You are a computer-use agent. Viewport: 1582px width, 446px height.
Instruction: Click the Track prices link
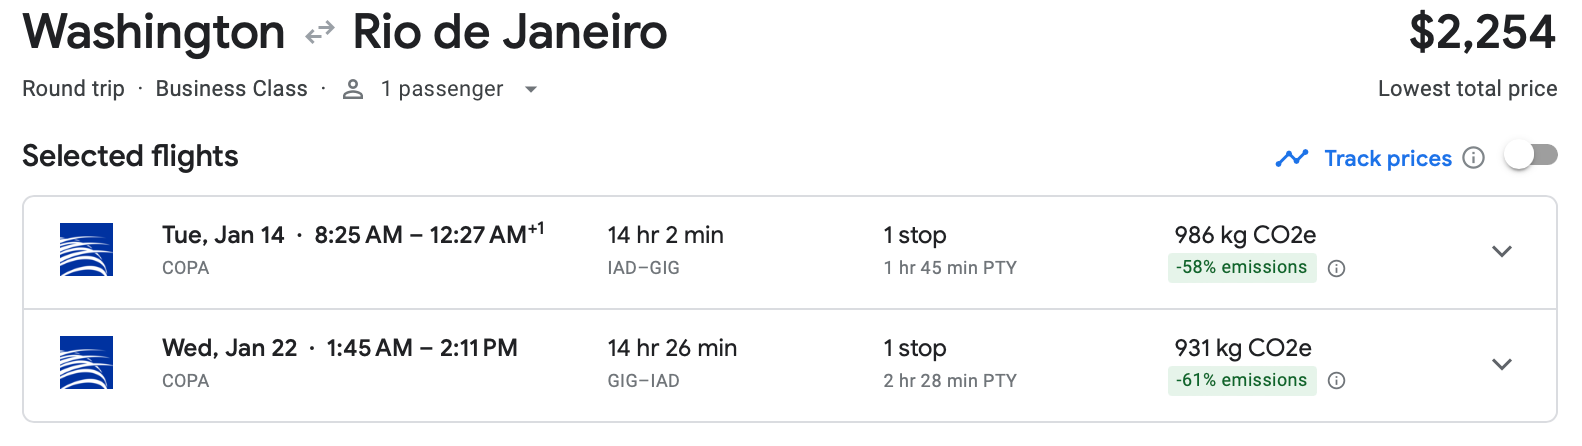[x=1387, y=158]
